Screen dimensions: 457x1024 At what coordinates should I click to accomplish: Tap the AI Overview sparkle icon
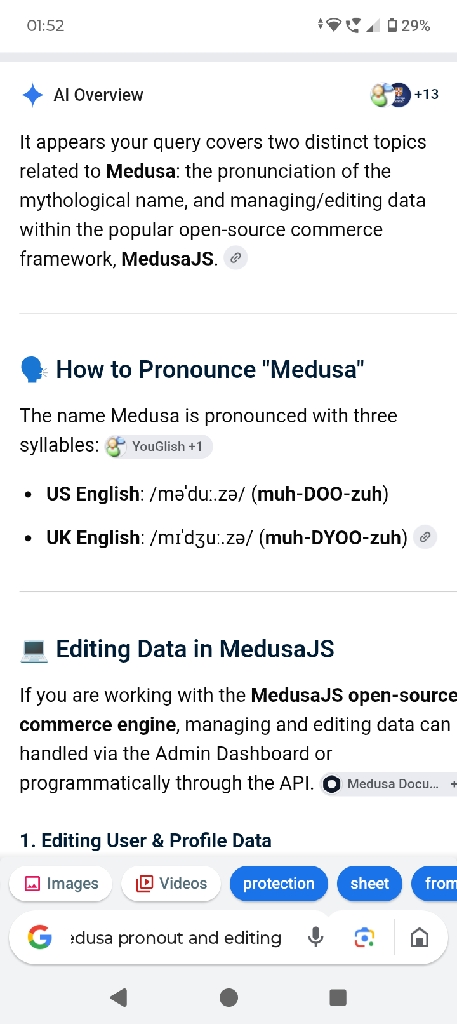33,95
